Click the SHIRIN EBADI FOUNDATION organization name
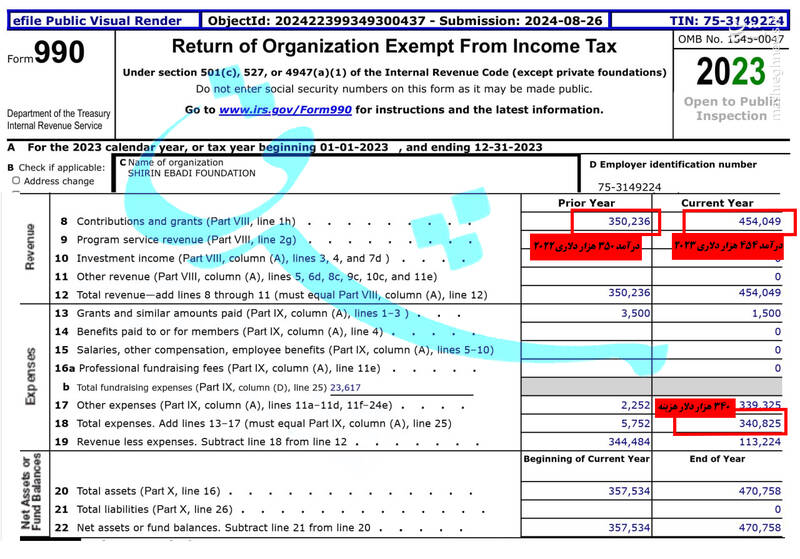 point(191,173)
